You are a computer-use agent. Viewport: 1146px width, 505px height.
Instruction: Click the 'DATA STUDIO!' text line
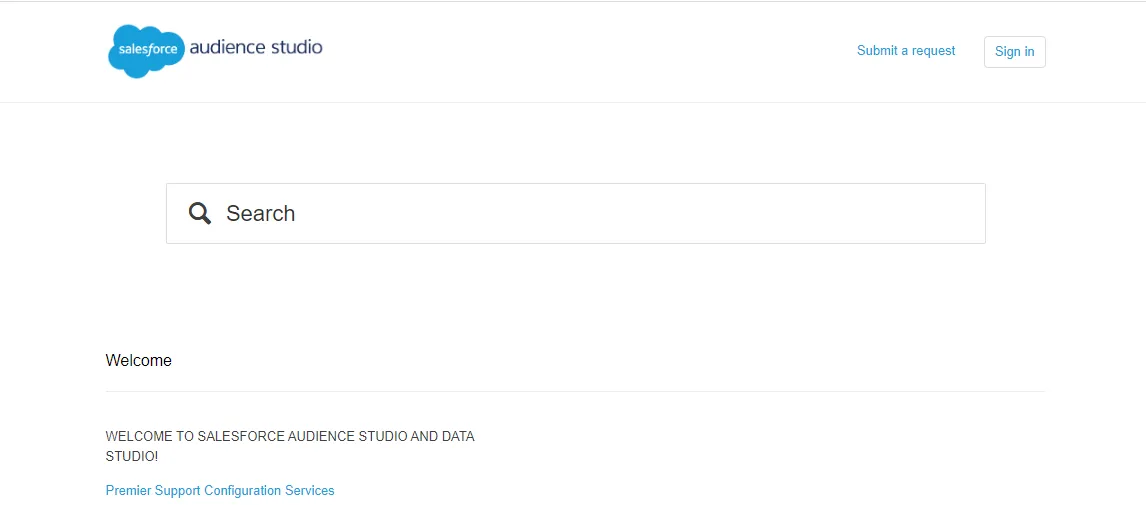132,457
